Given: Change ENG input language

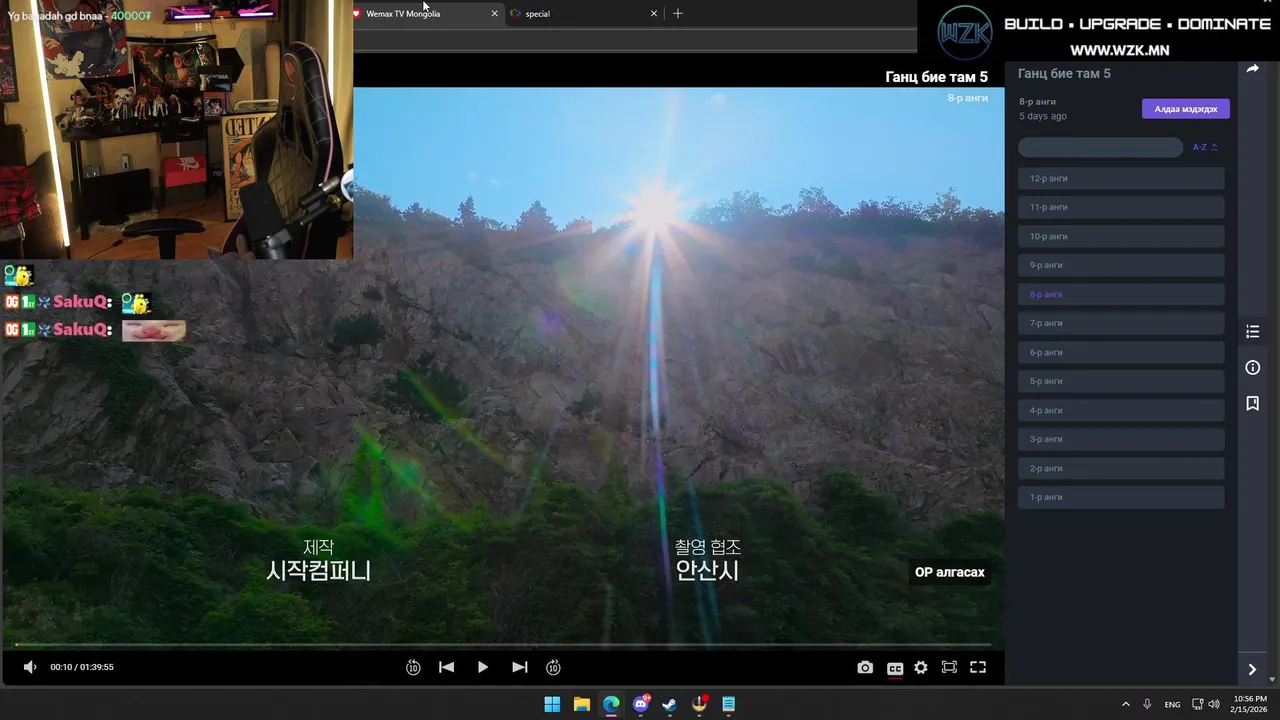Looking at the screenshot, I should [1172, 705].
